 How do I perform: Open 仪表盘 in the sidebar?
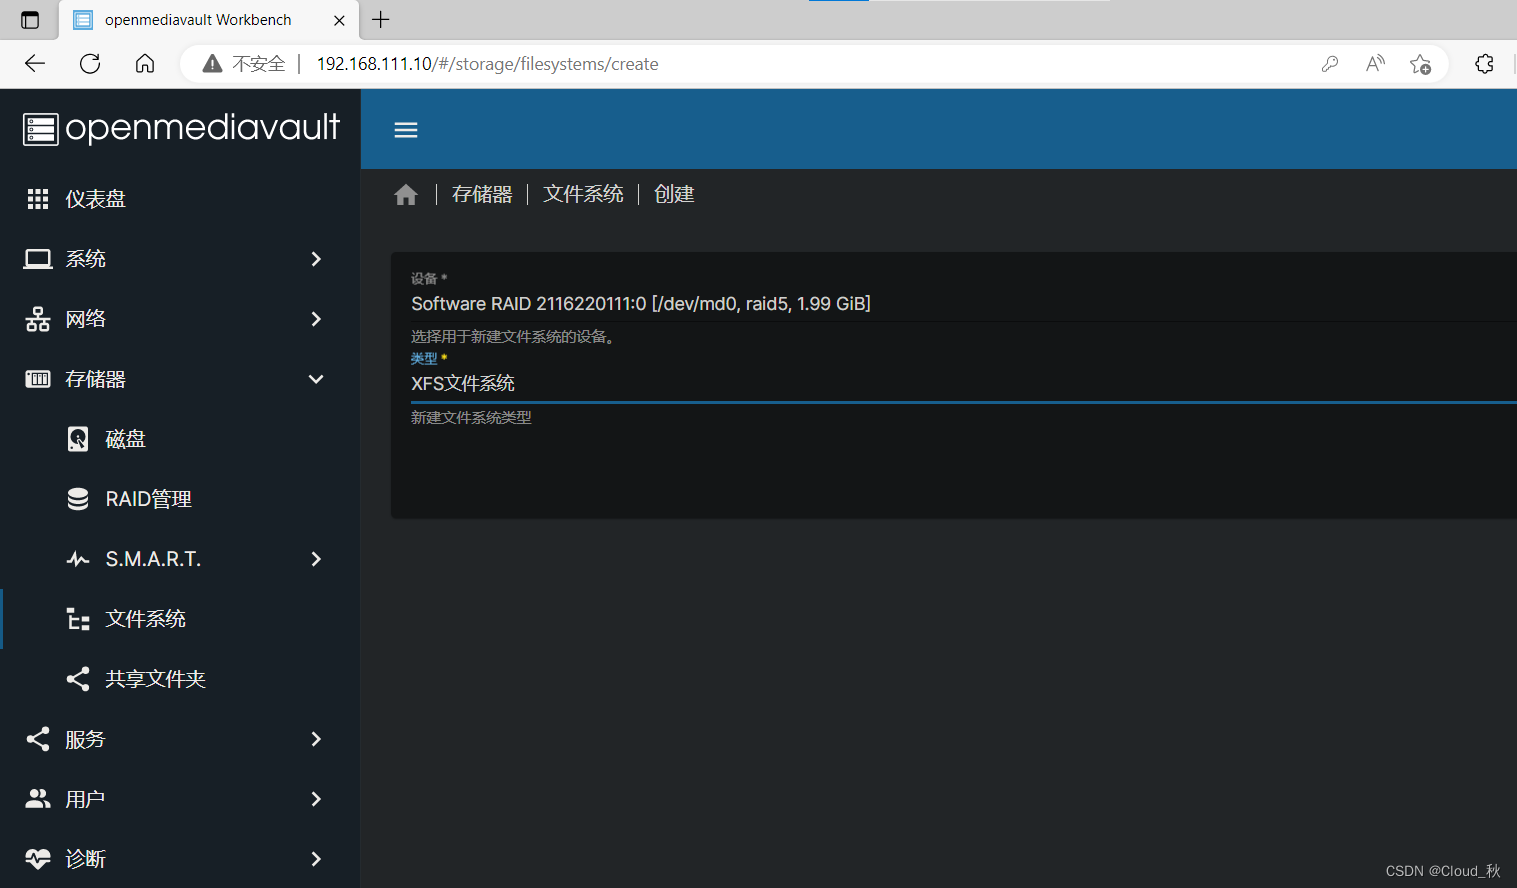pos(180,199)
